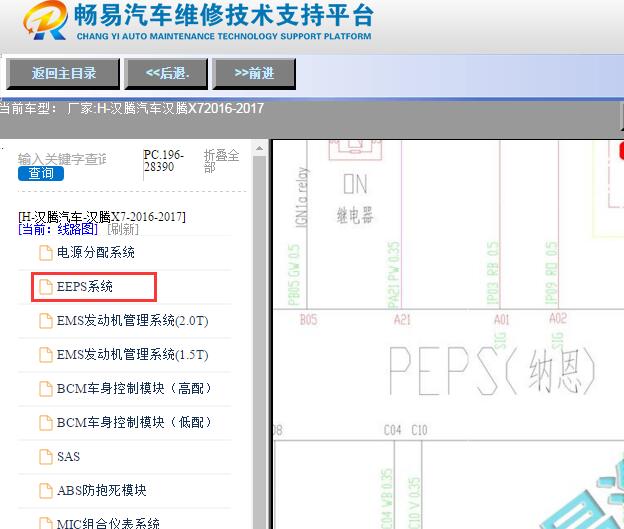This screenshot has height=529, width=624.
Task: Go forward with the >>前进 button
Action: 254,73
